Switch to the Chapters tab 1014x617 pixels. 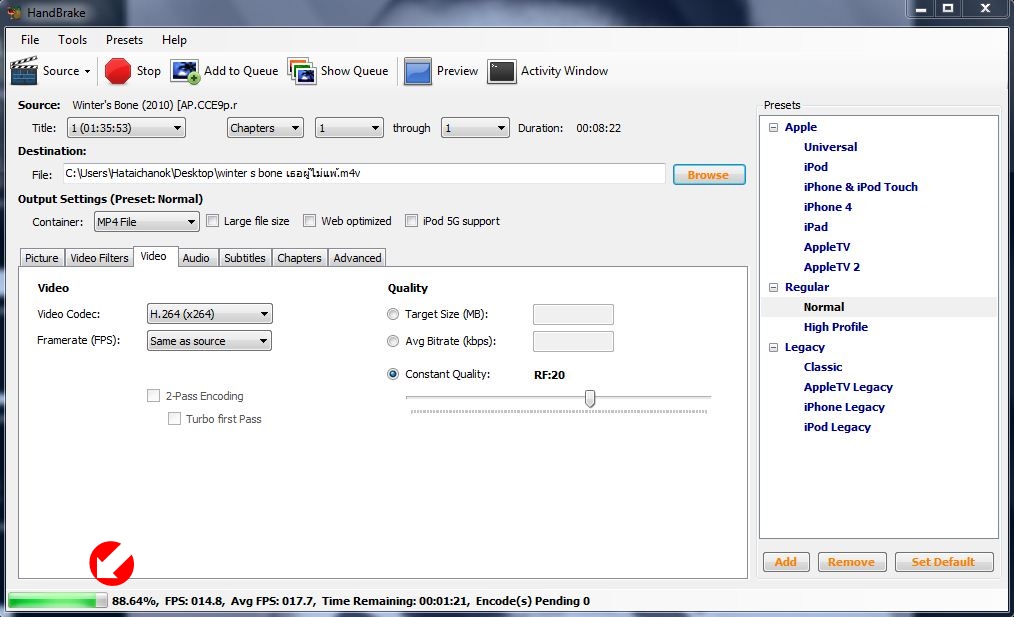(x=299, y=257)
